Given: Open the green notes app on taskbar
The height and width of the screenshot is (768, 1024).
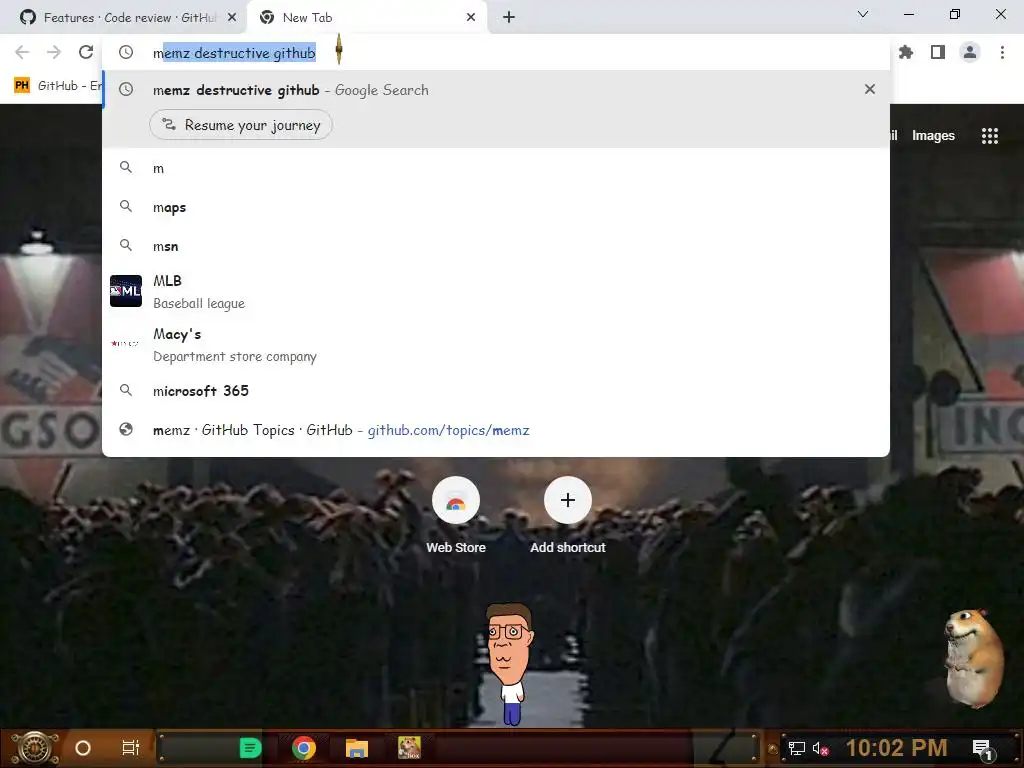Looking at the screenshot, I should click(249, 748).
